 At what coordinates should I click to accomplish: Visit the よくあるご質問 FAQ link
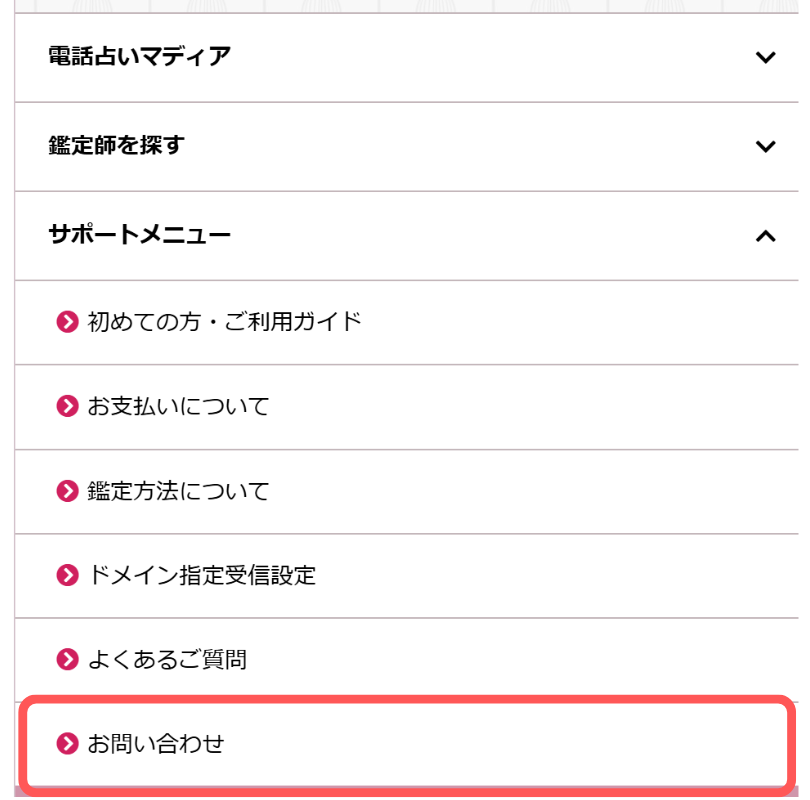(160, 659)
